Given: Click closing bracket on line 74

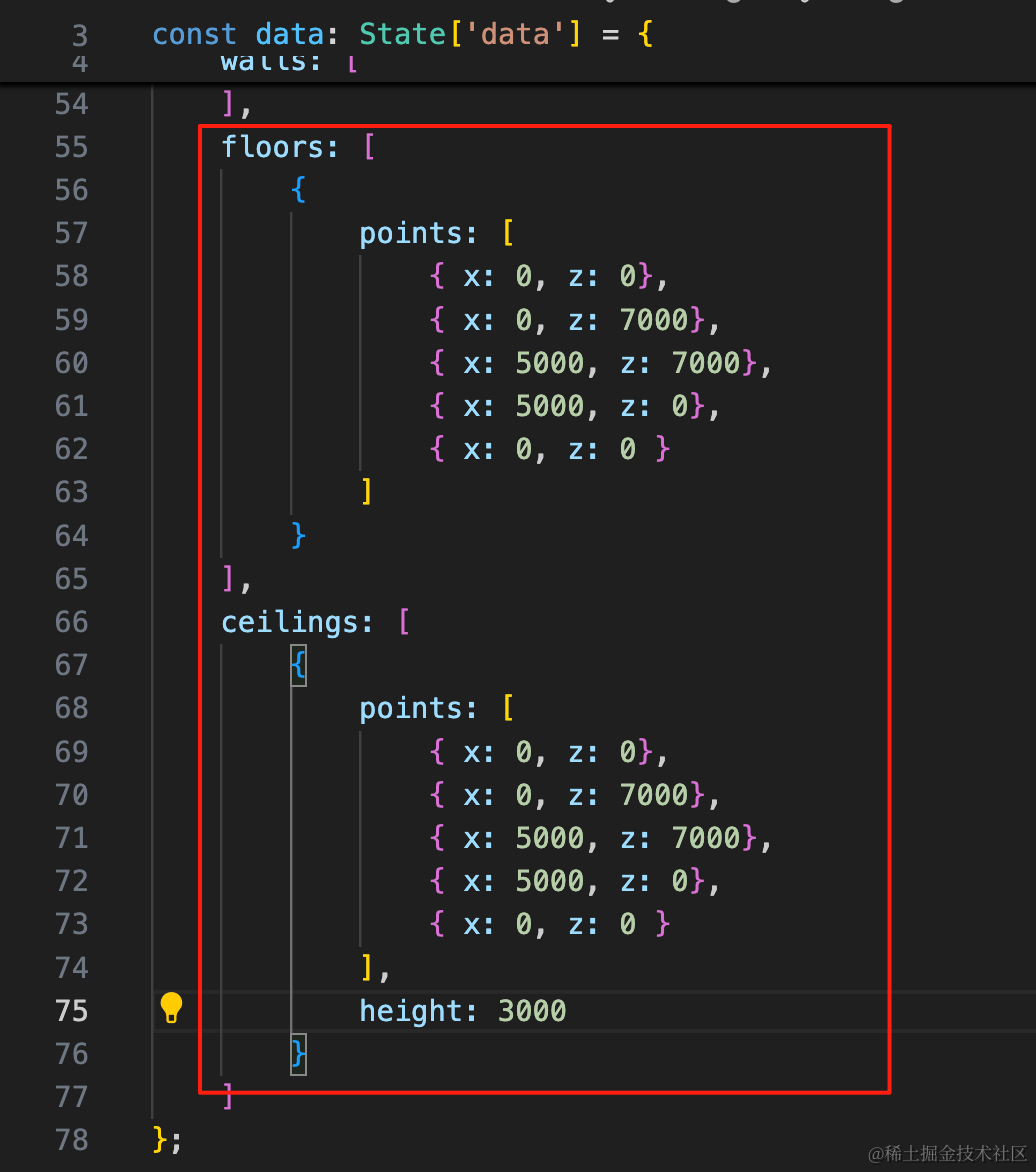Looking at the screenshot, I should [x=366, y=967].
